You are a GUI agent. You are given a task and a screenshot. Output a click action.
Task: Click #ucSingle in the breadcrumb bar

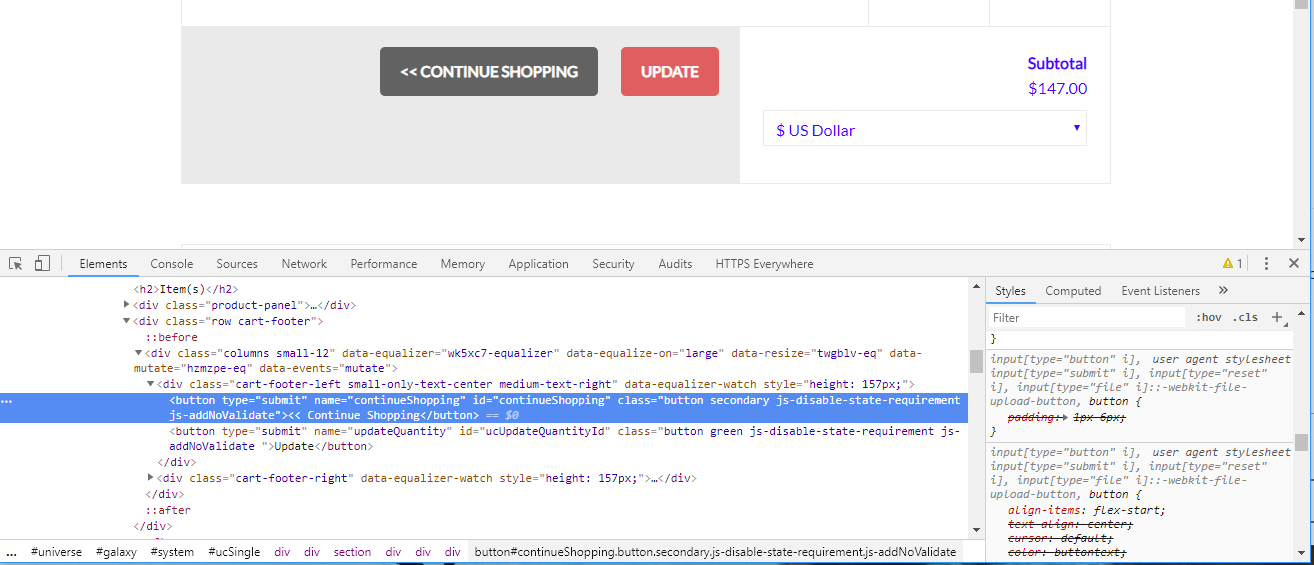click(x=234, y=552)
